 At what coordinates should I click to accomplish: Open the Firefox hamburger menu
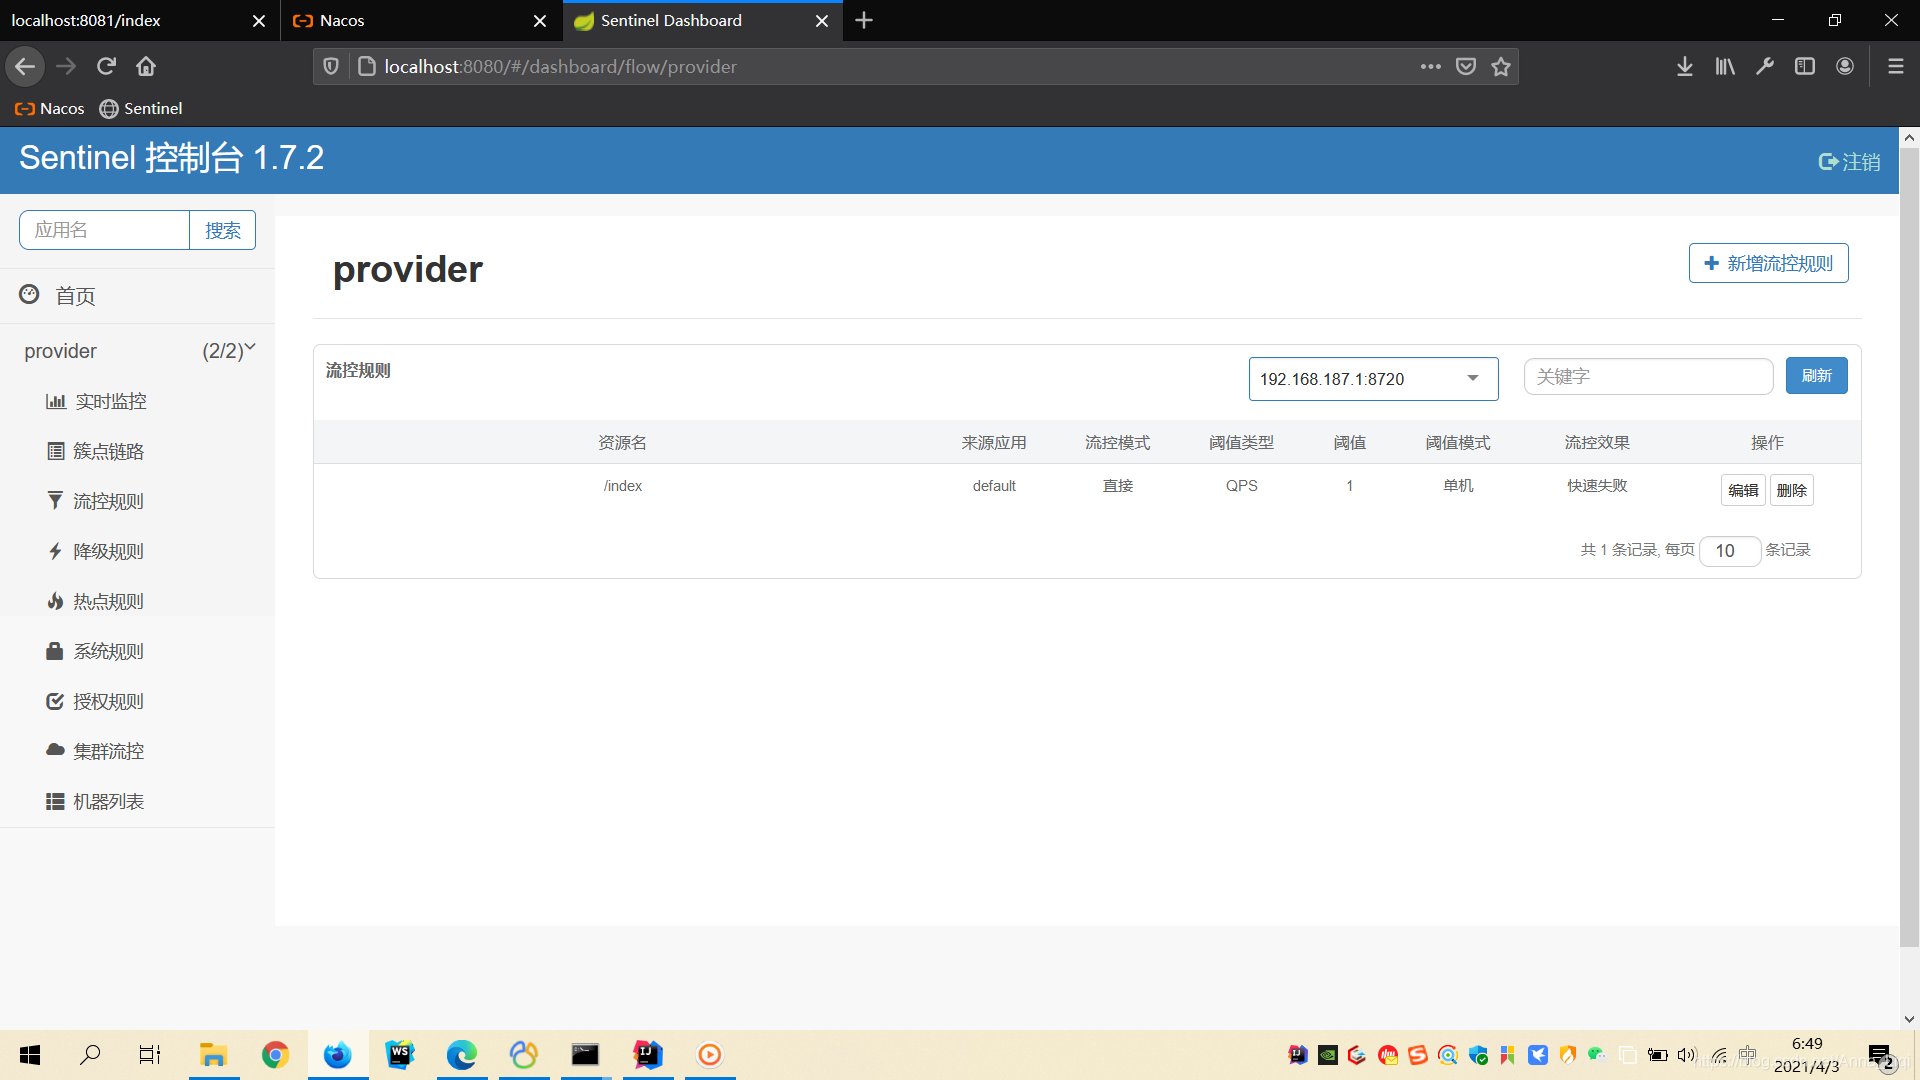1895,66
